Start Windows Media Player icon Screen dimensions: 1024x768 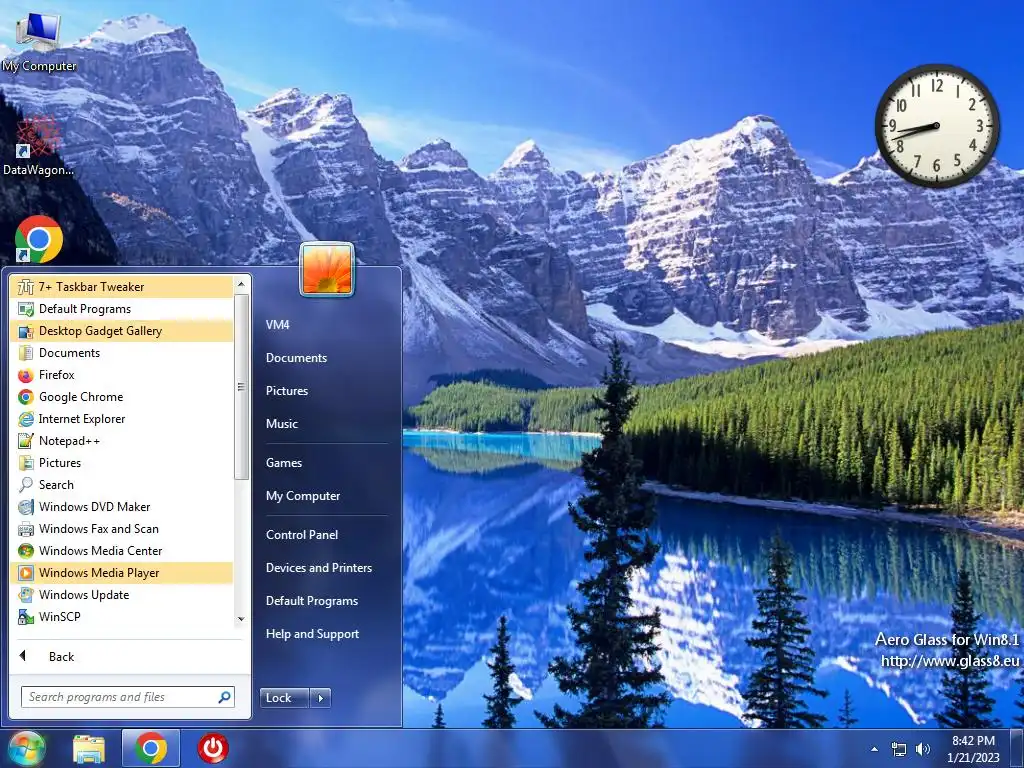click(25, 573)
